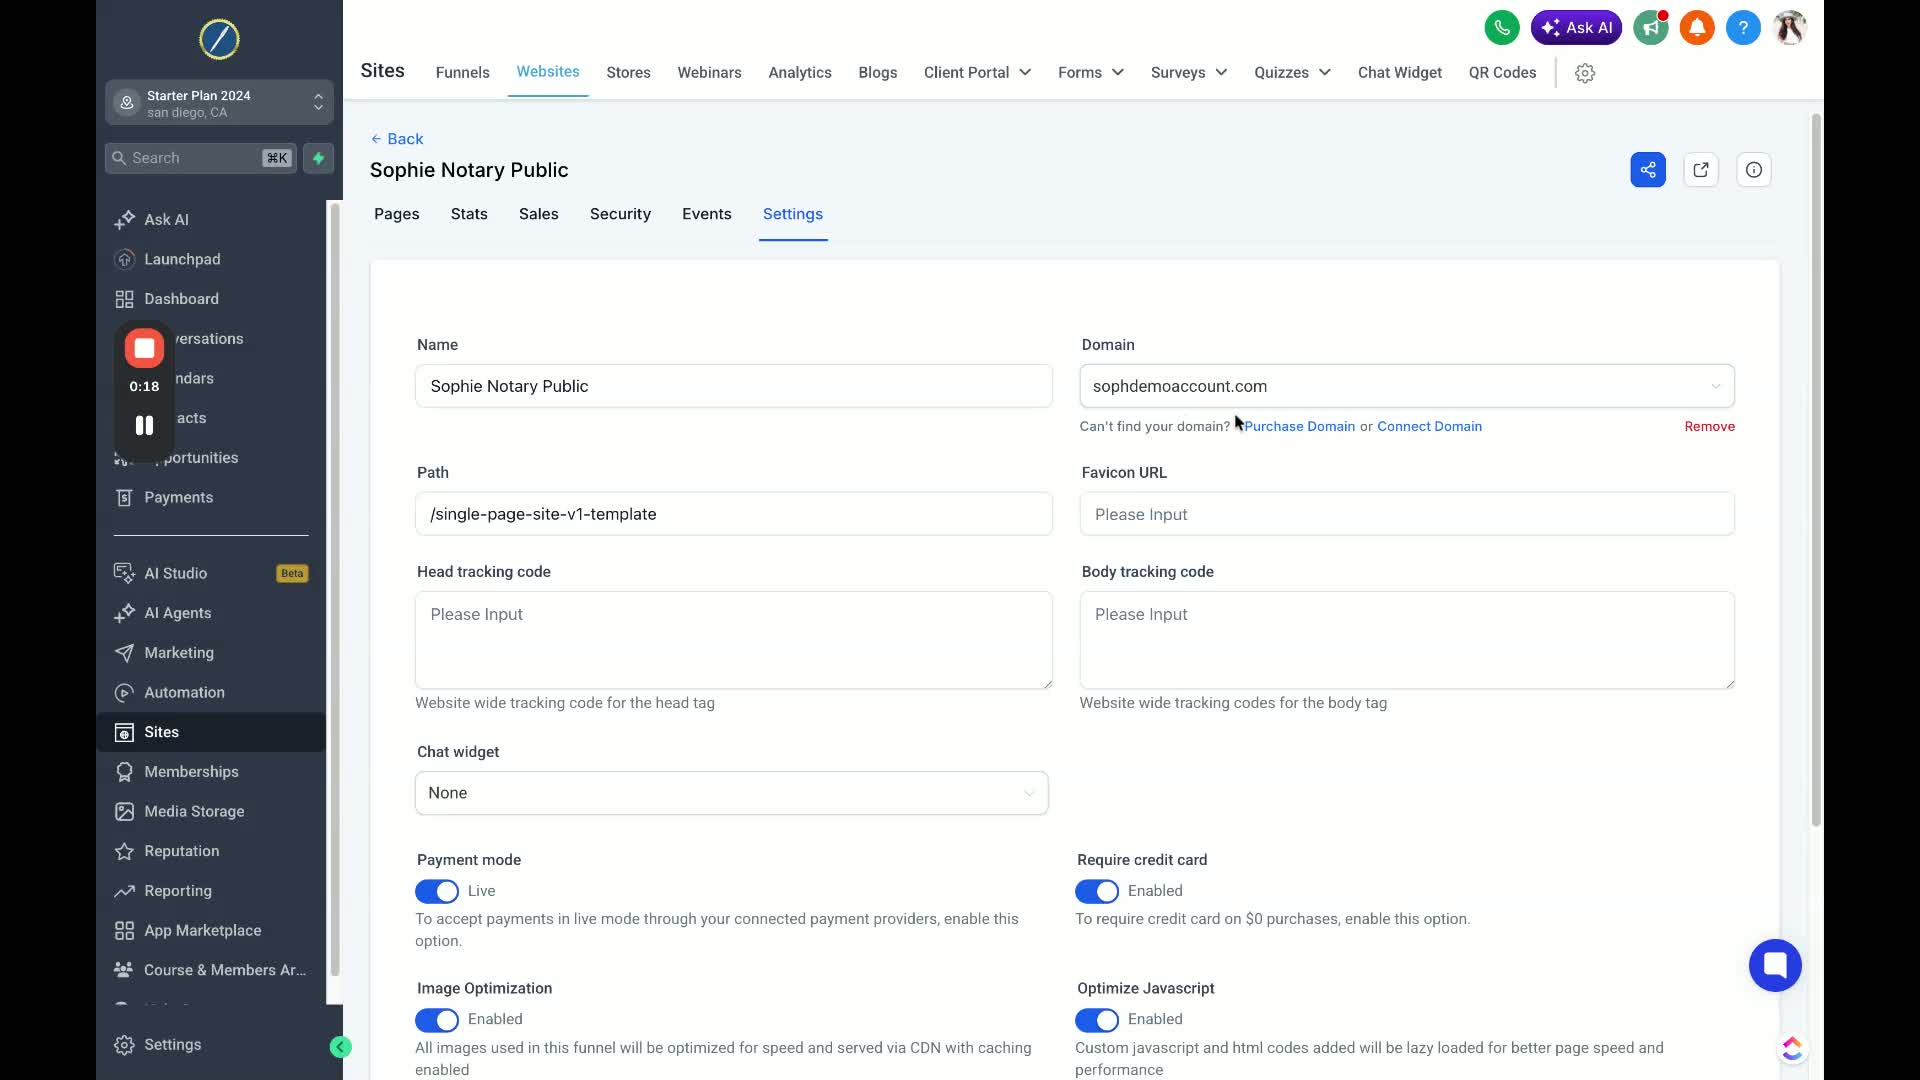Click the info circle icon
Image resolution: width=1920 pixels, height=1080 pixels.
point(1753,170)
